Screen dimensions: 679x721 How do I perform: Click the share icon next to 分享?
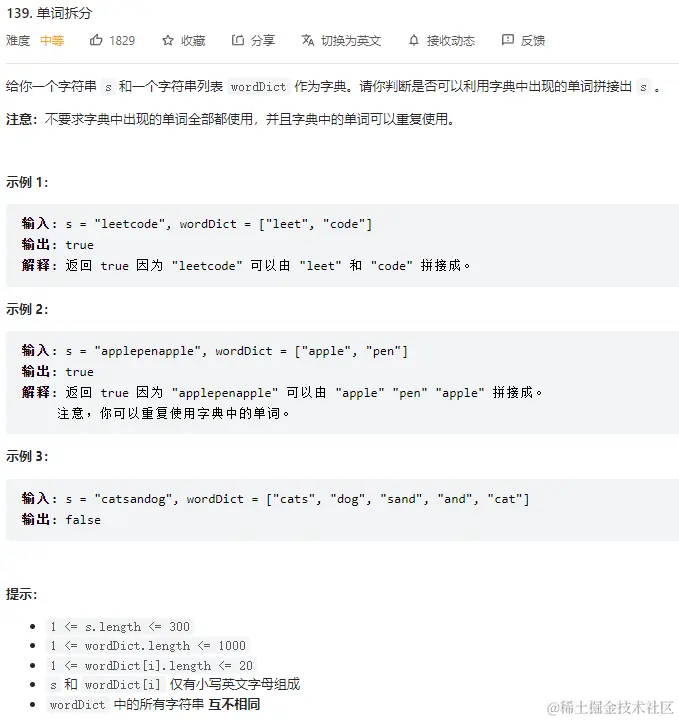coord(238,40)
